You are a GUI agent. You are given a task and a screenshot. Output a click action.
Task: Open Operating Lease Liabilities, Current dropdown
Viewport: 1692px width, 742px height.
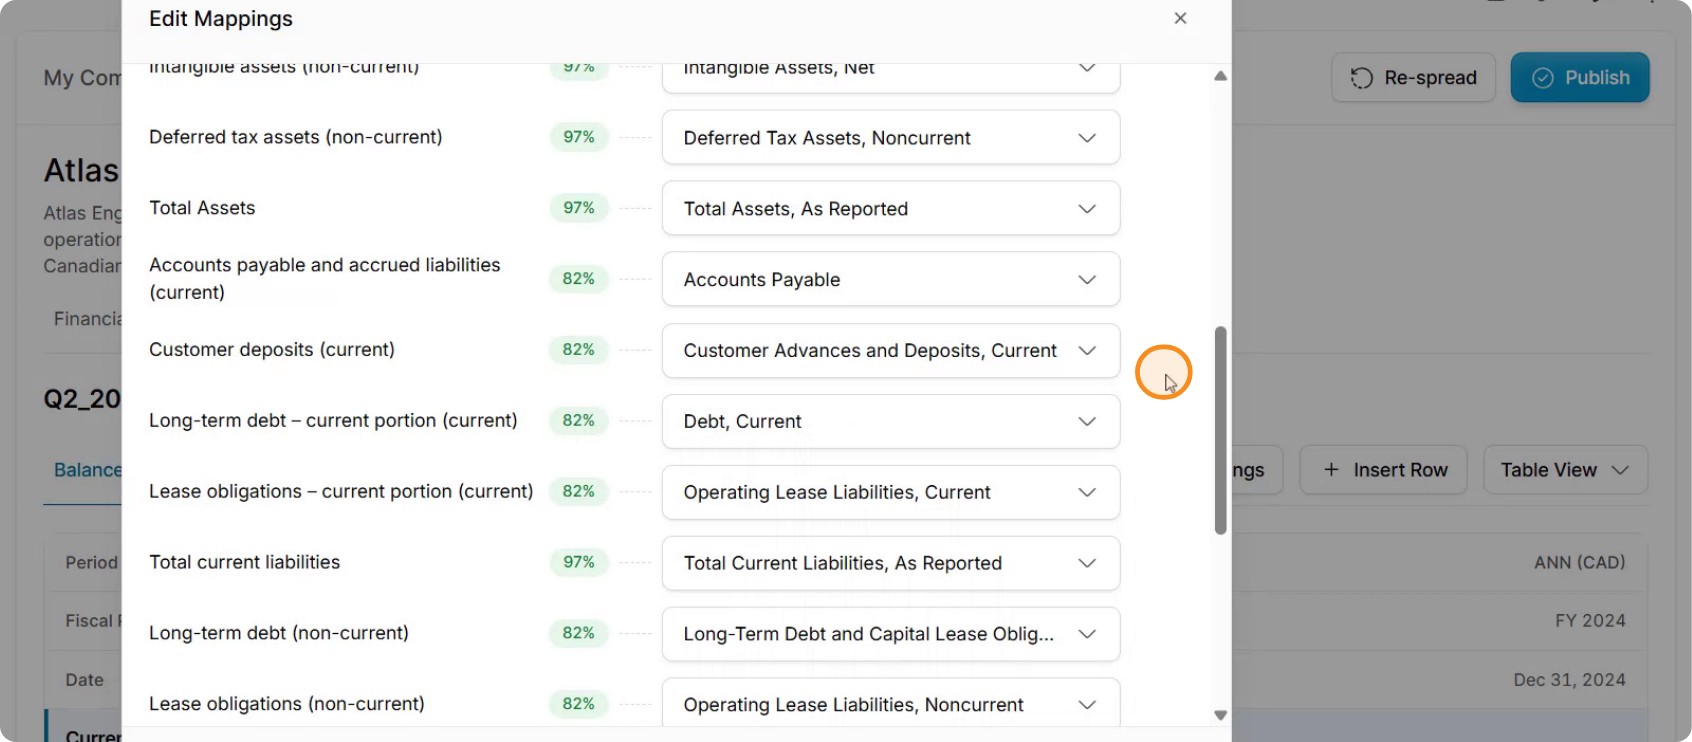click(x=890, y=492)
